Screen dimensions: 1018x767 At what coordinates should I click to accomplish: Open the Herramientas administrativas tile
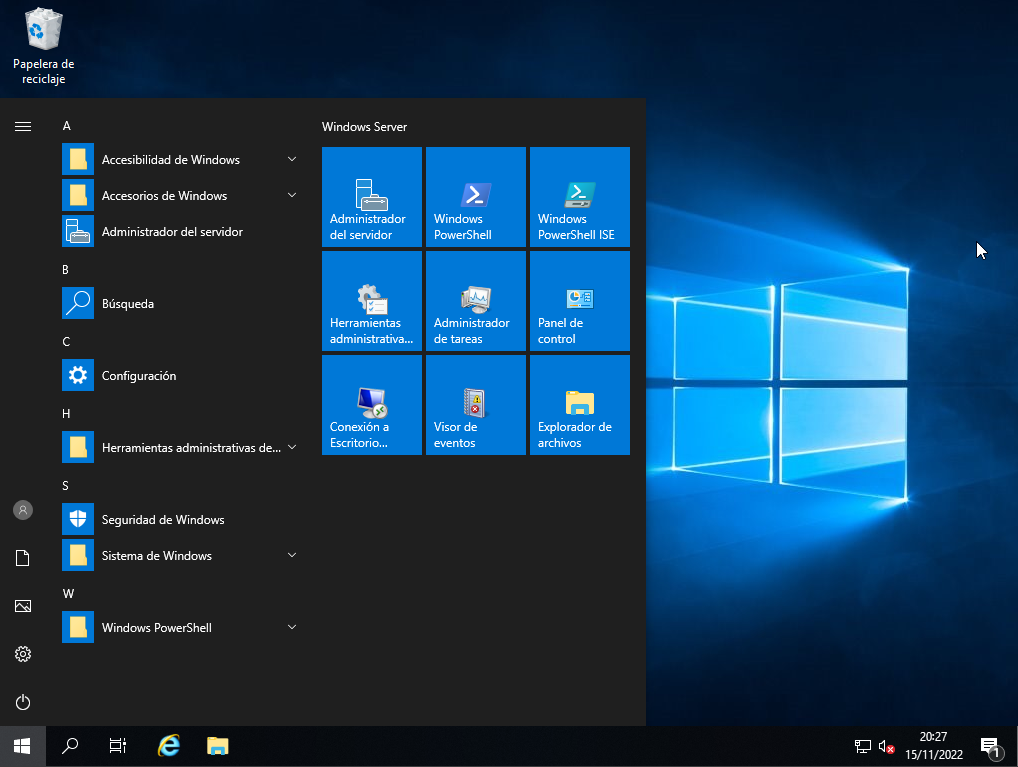(371, 301)
